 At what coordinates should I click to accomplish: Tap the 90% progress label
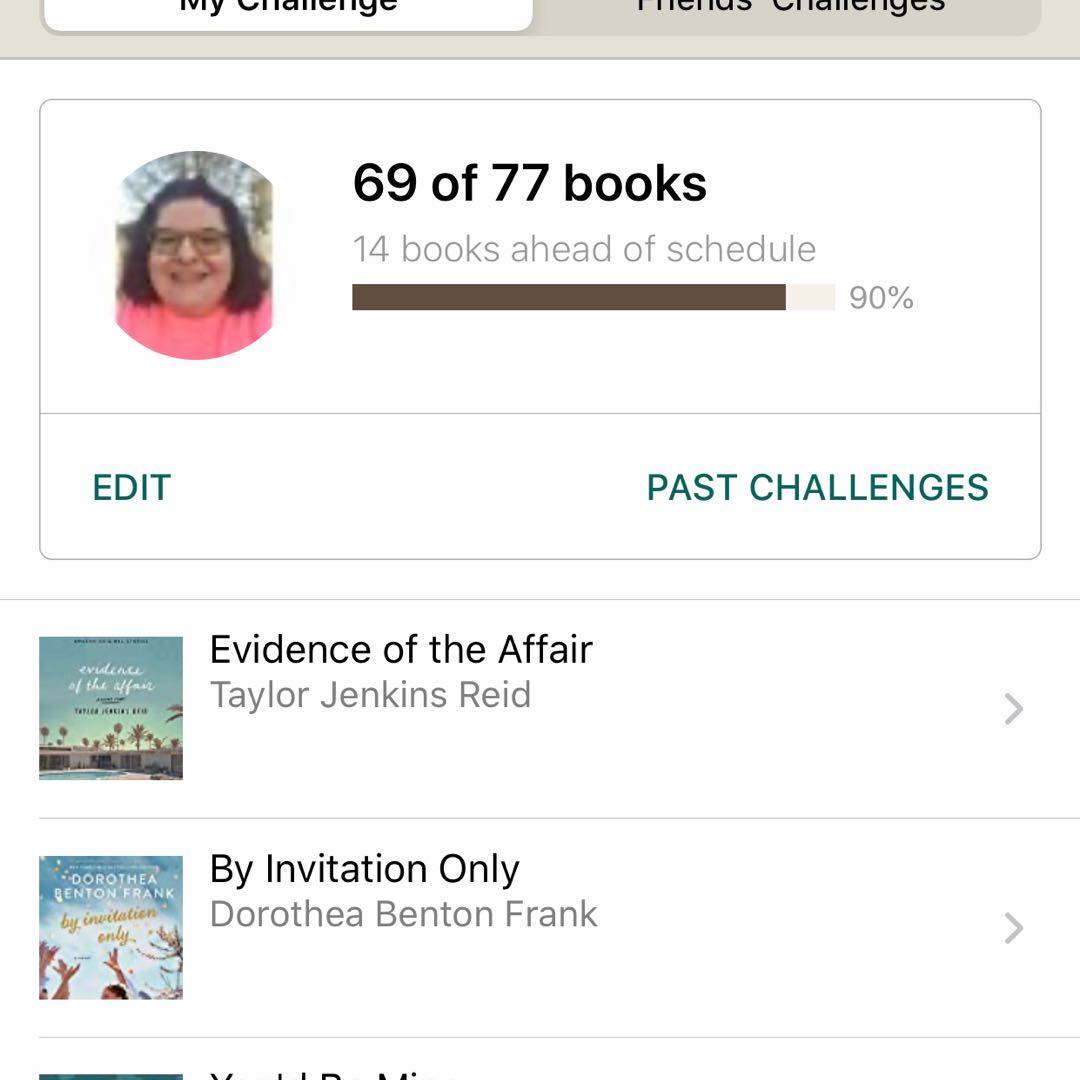(881, 298)
